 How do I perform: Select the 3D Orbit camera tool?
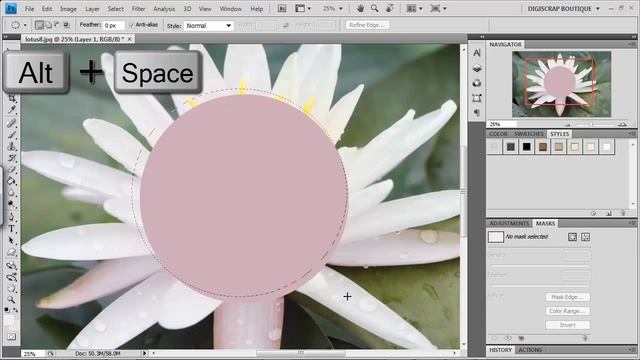coord(11,277)
